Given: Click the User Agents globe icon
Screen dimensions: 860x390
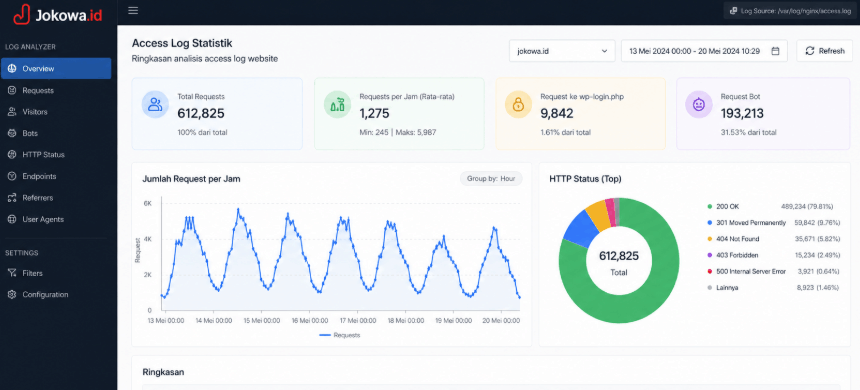Looking at the screenshot, I should coord(12,219).
